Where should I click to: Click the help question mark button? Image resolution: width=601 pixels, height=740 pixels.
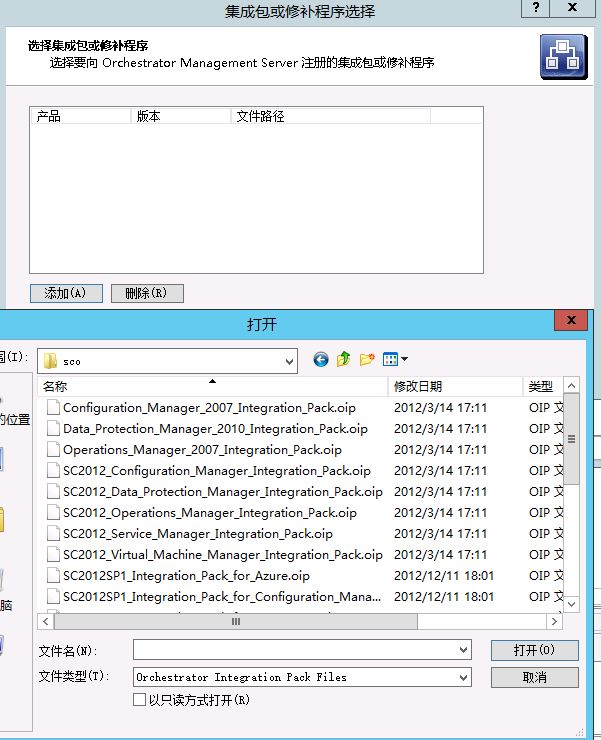(x=535, y=8)
